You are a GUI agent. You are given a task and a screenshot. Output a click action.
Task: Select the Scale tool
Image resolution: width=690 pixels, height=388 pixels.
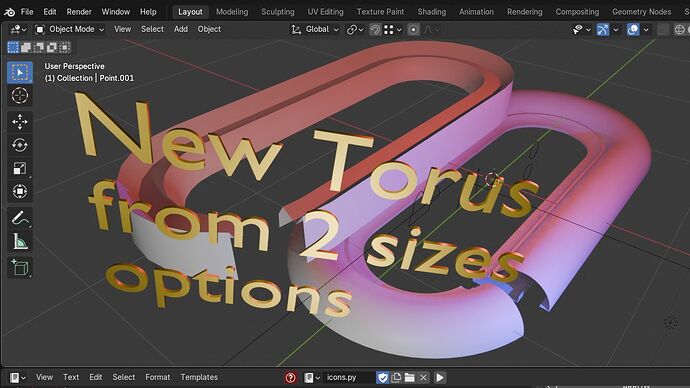(x=20, y=168)
